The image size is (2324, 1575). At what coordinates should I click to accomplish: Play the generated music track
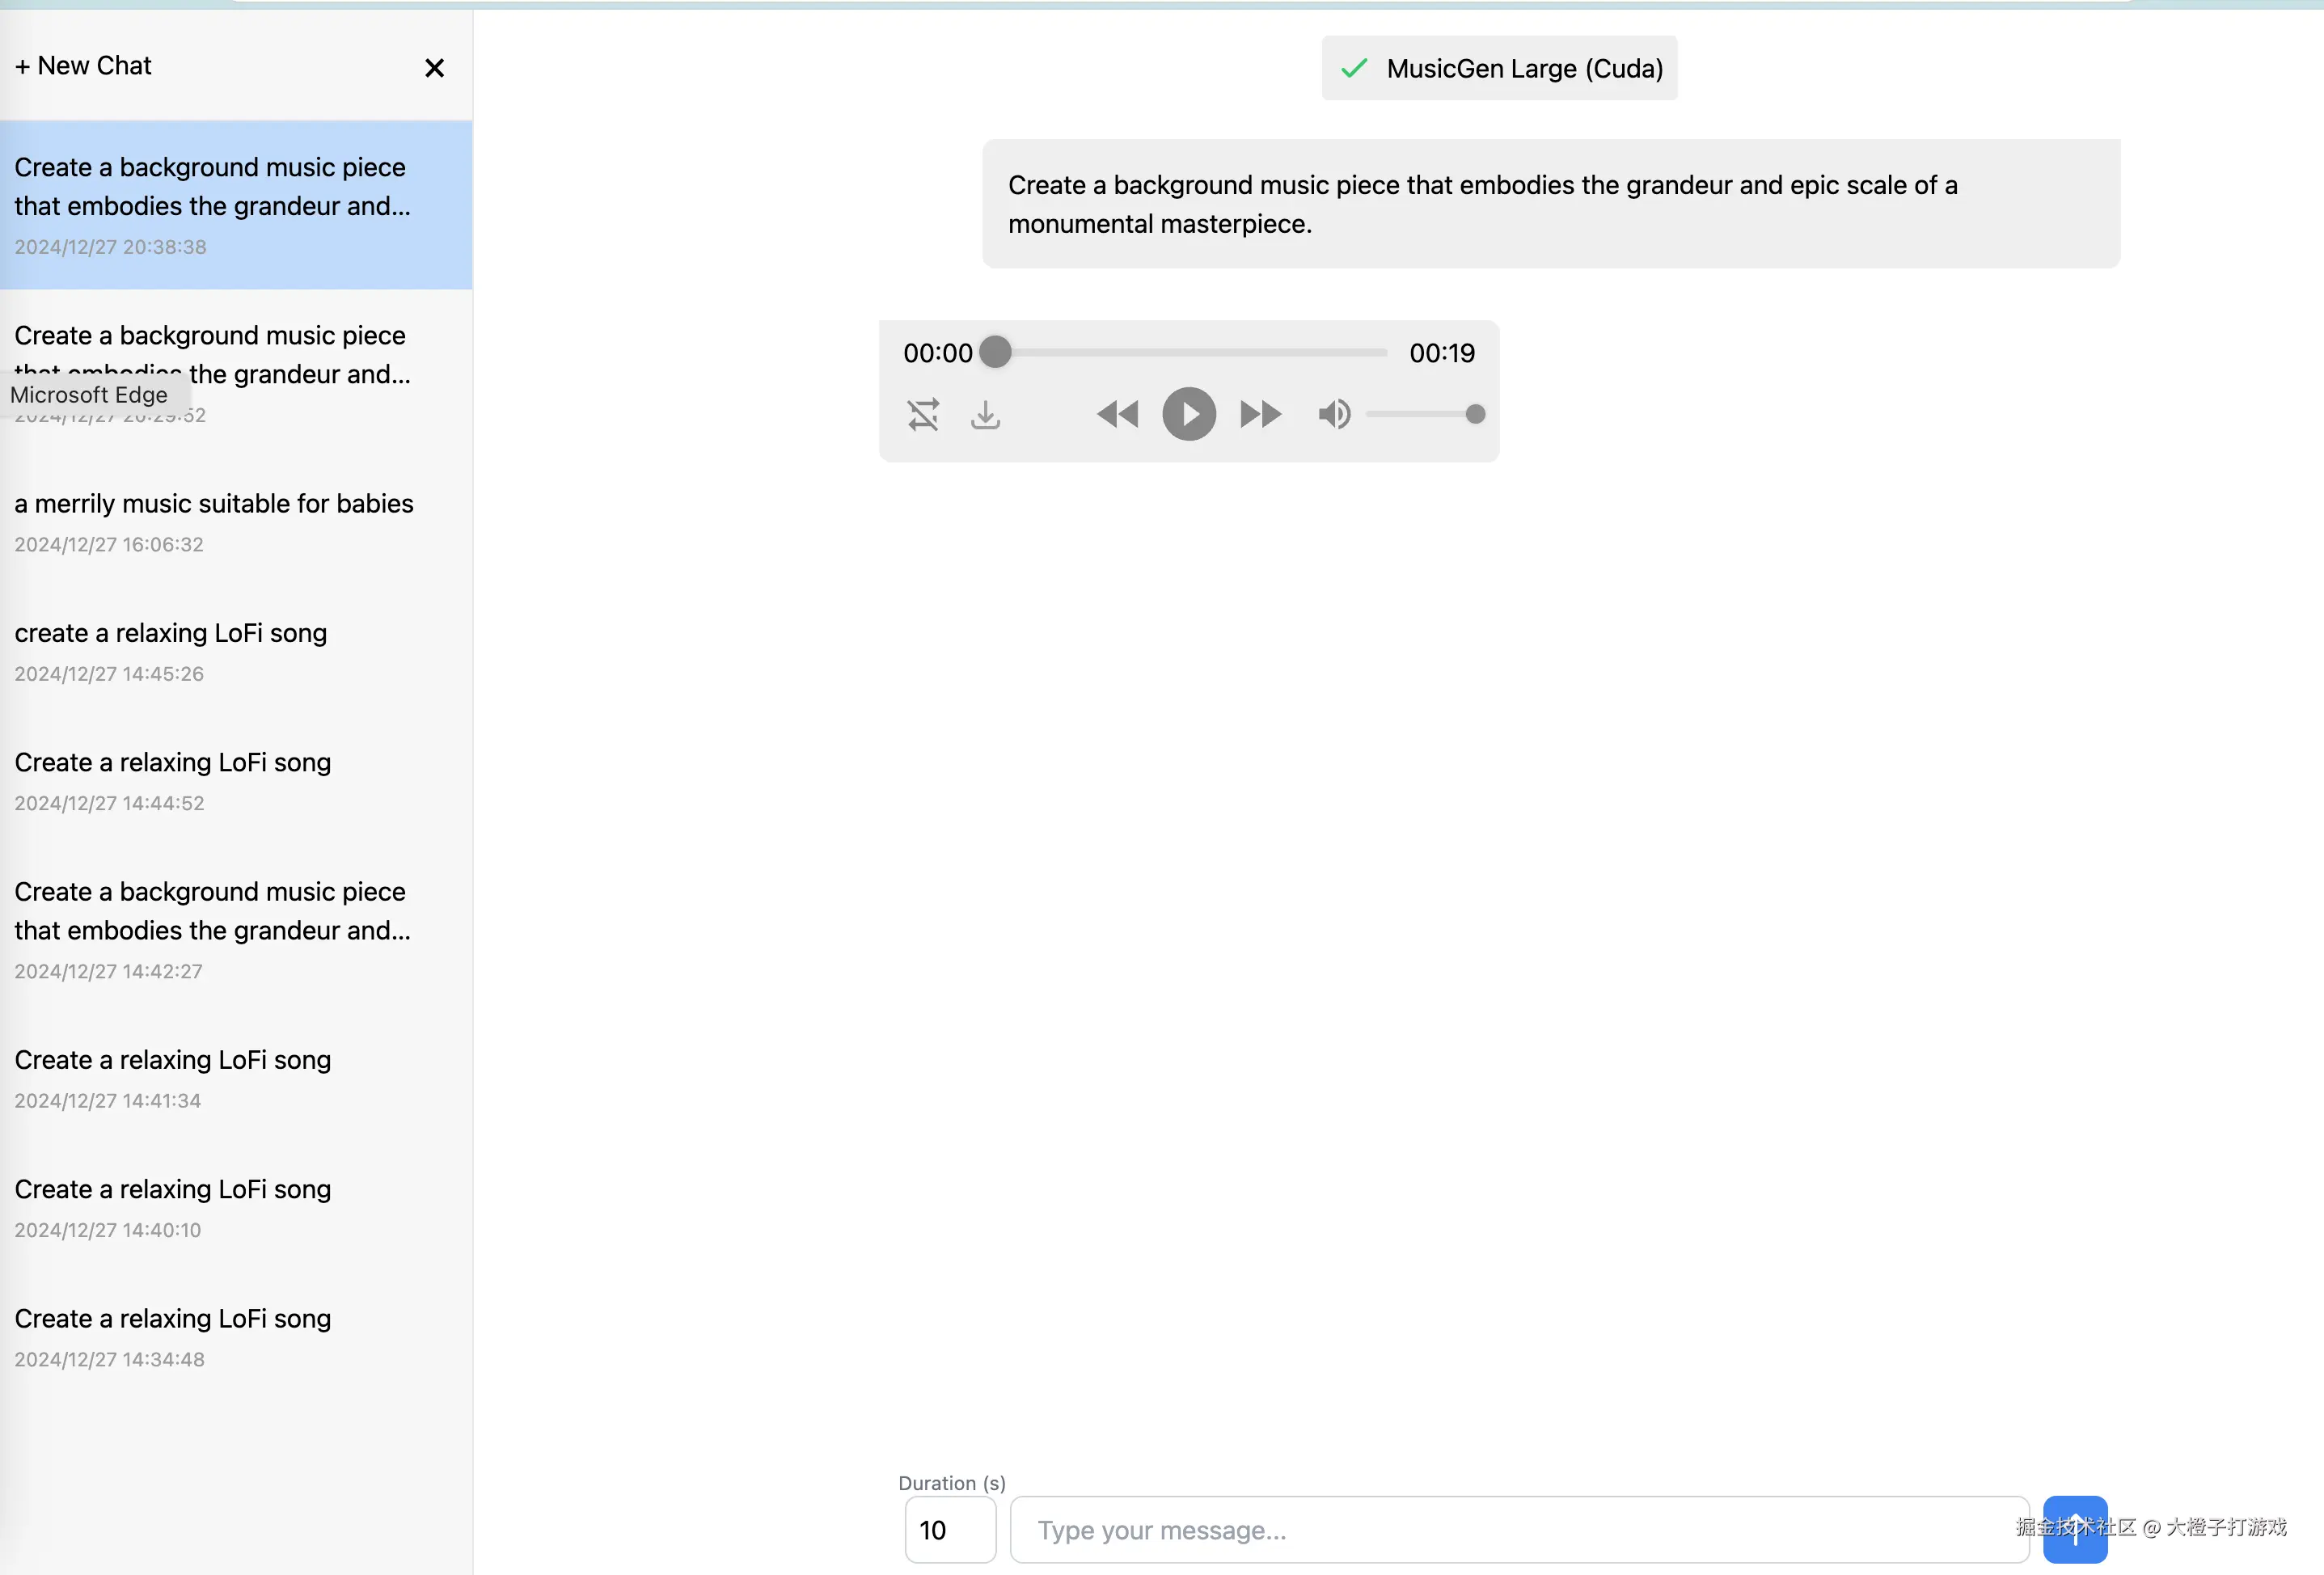coord(1188,414)
